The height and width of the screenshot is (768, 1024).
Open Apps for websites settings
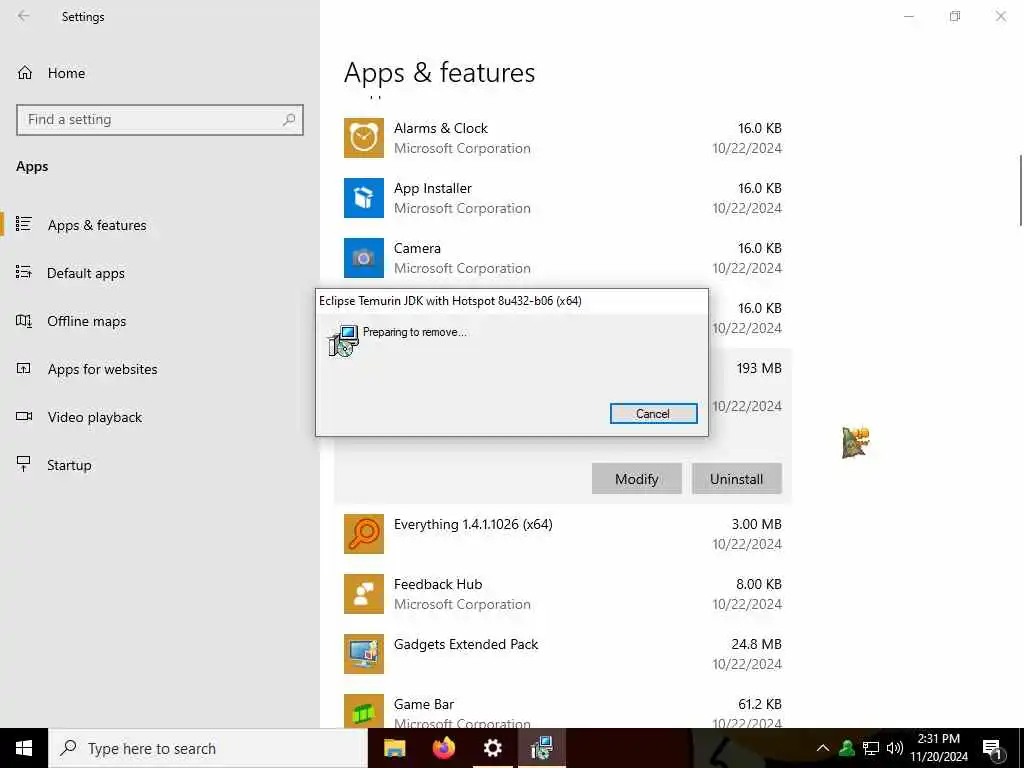[x=160, y=368]
